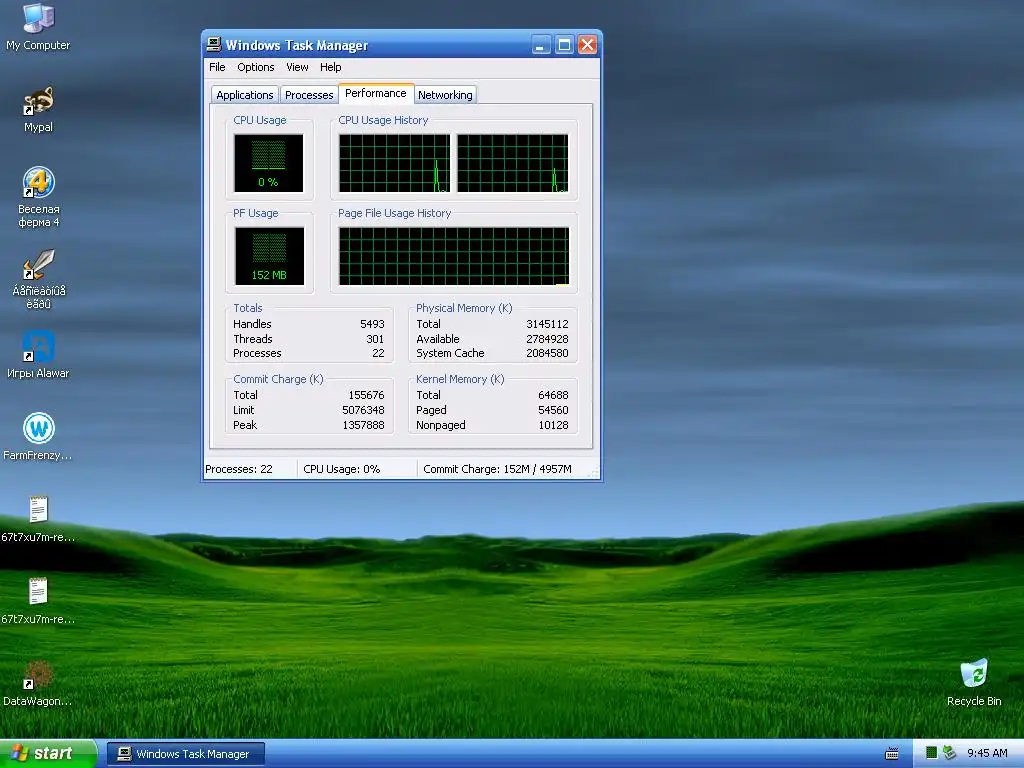The image size is (1024, 768).
Task: Click the System Cache value 2084580
Action: 547,353
